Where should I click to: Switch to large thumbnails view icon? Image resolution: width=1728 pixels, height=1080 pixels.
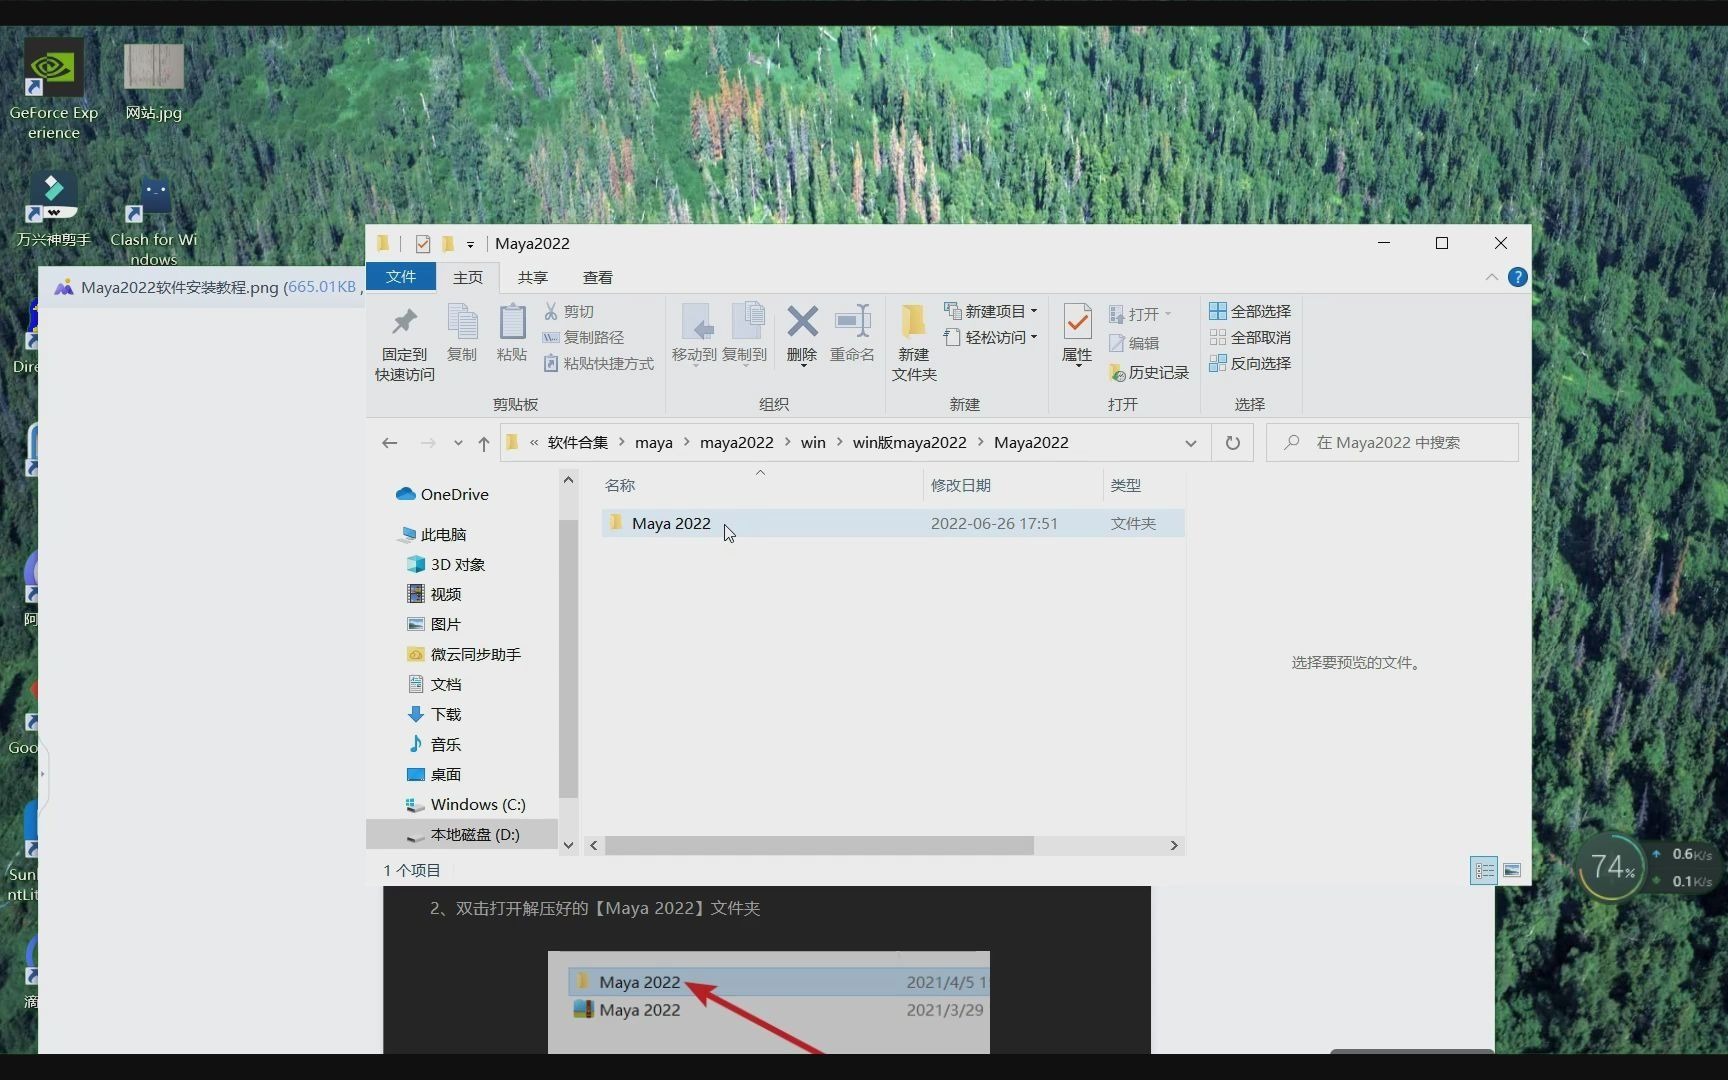(x=1512, y=871)
